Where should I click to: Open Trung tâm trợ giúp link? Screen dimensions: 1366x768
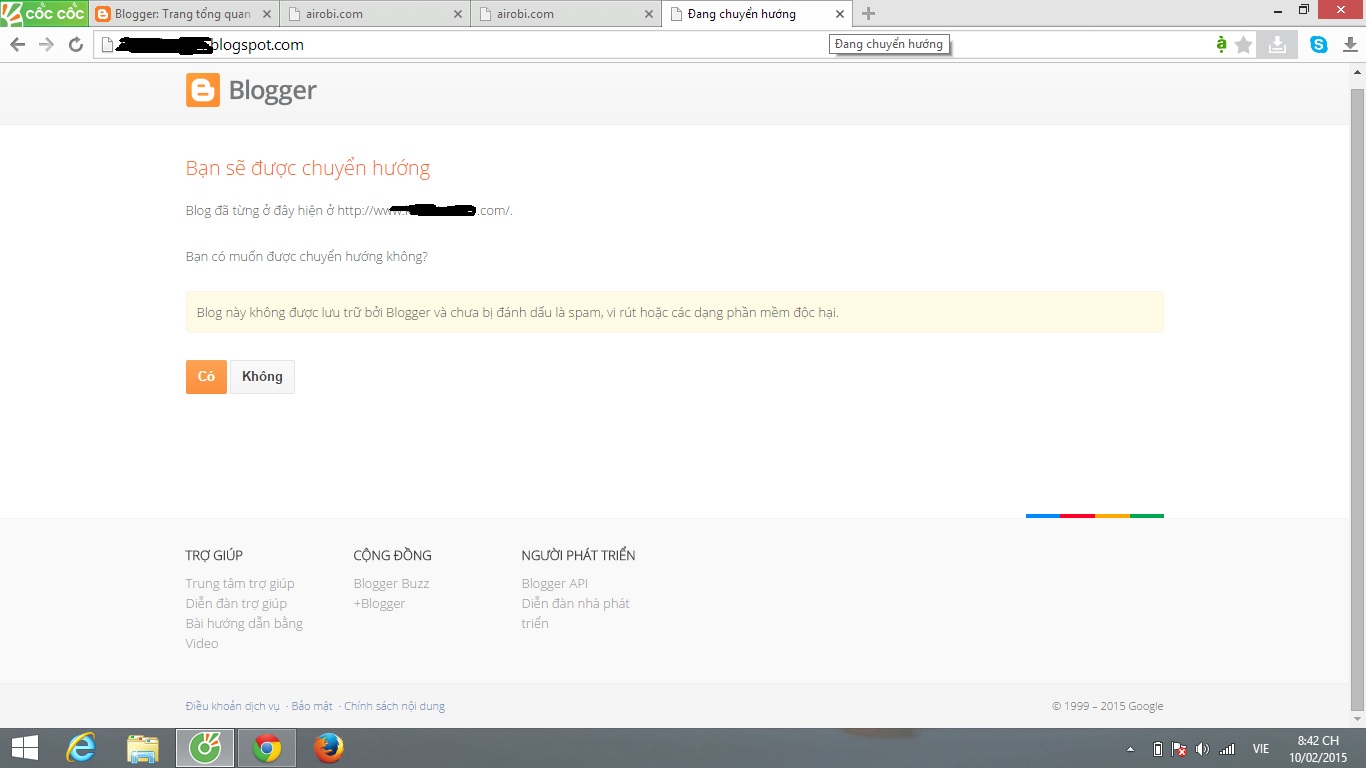[240, 583]
